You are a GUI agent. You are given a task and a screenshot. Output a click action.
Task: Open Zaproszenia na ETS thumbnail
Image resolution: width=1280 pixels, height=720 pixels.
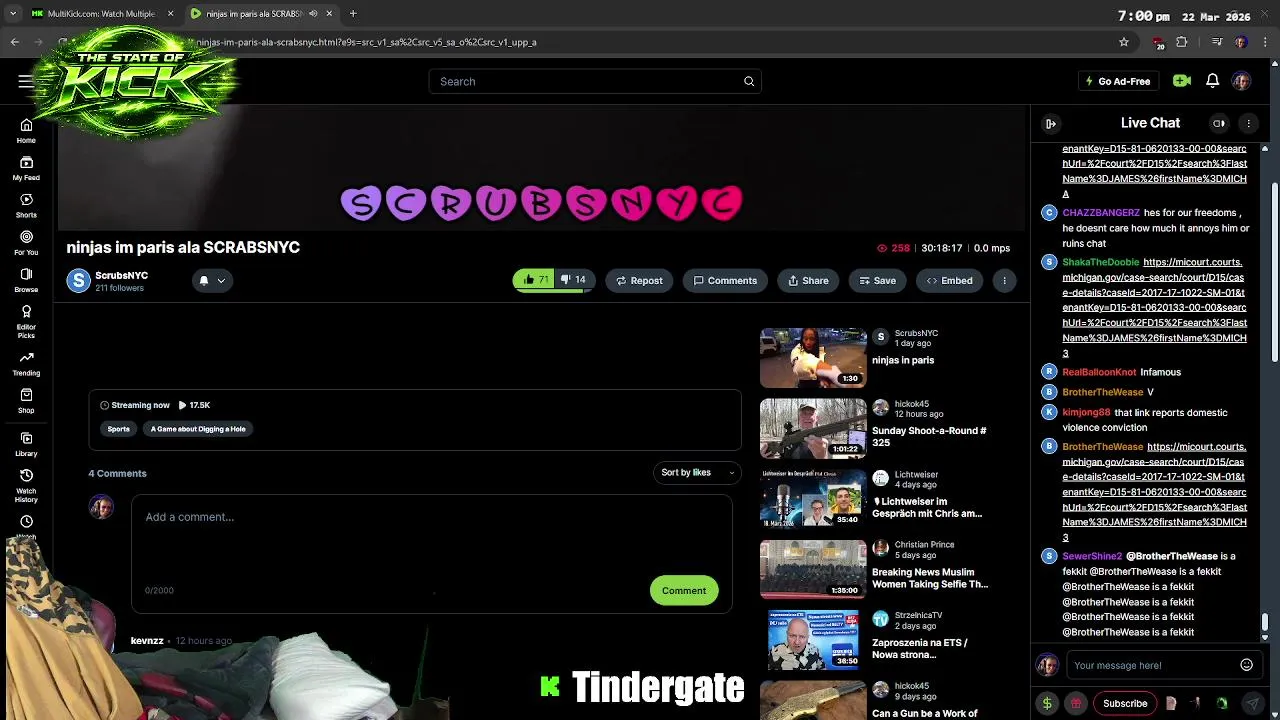[813, 640]
